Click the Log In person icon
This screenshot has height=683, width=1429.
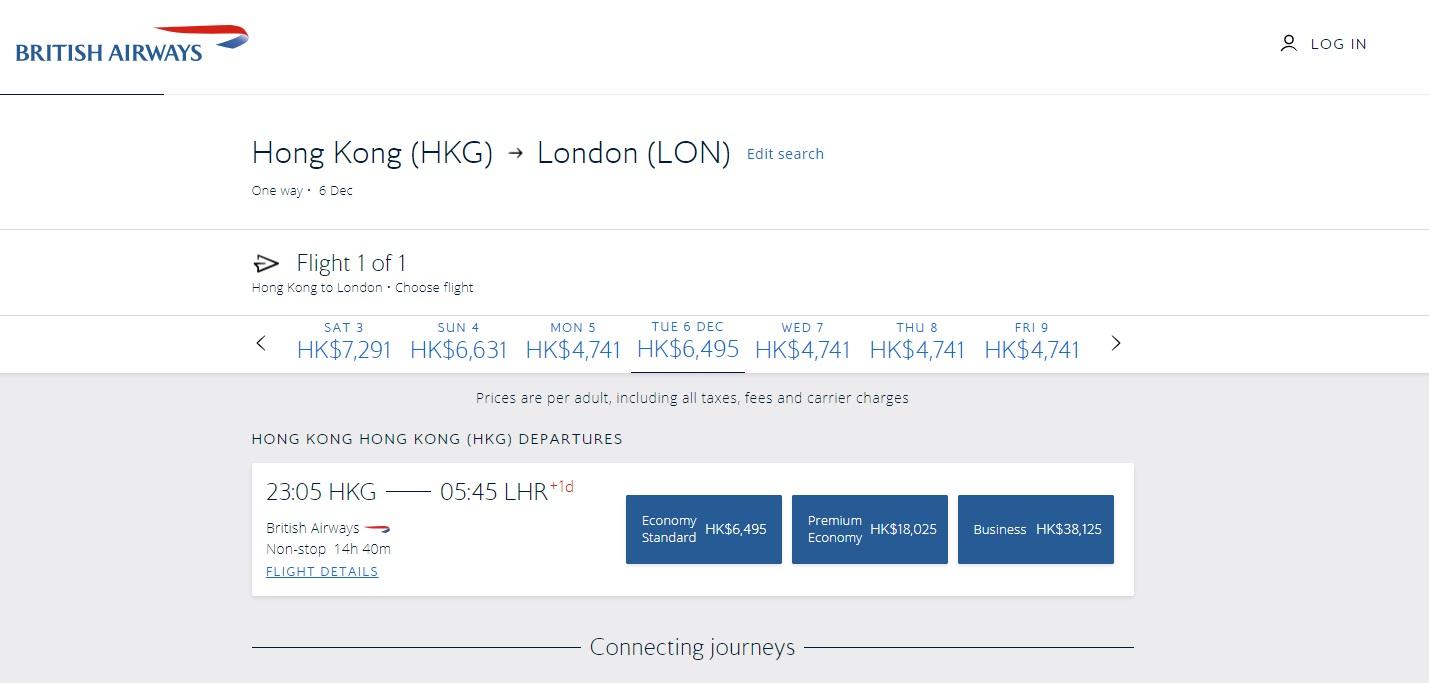[1288, 43]
